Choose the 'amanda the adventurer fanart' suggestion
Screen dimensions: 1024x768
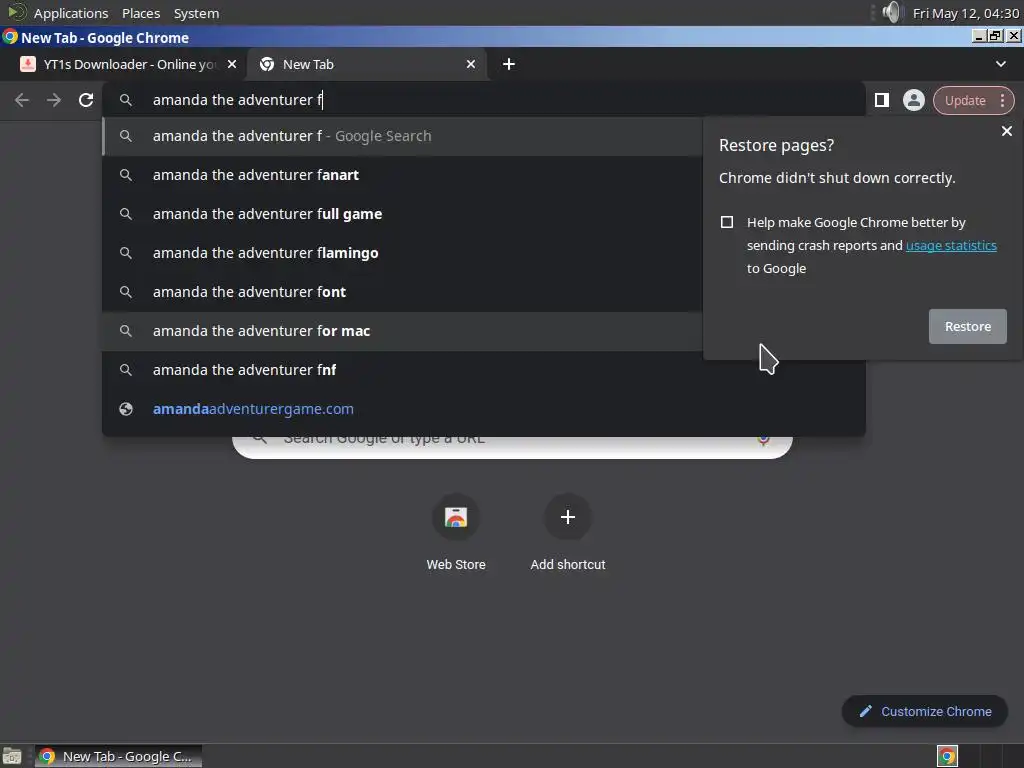[x=402, y=175]
